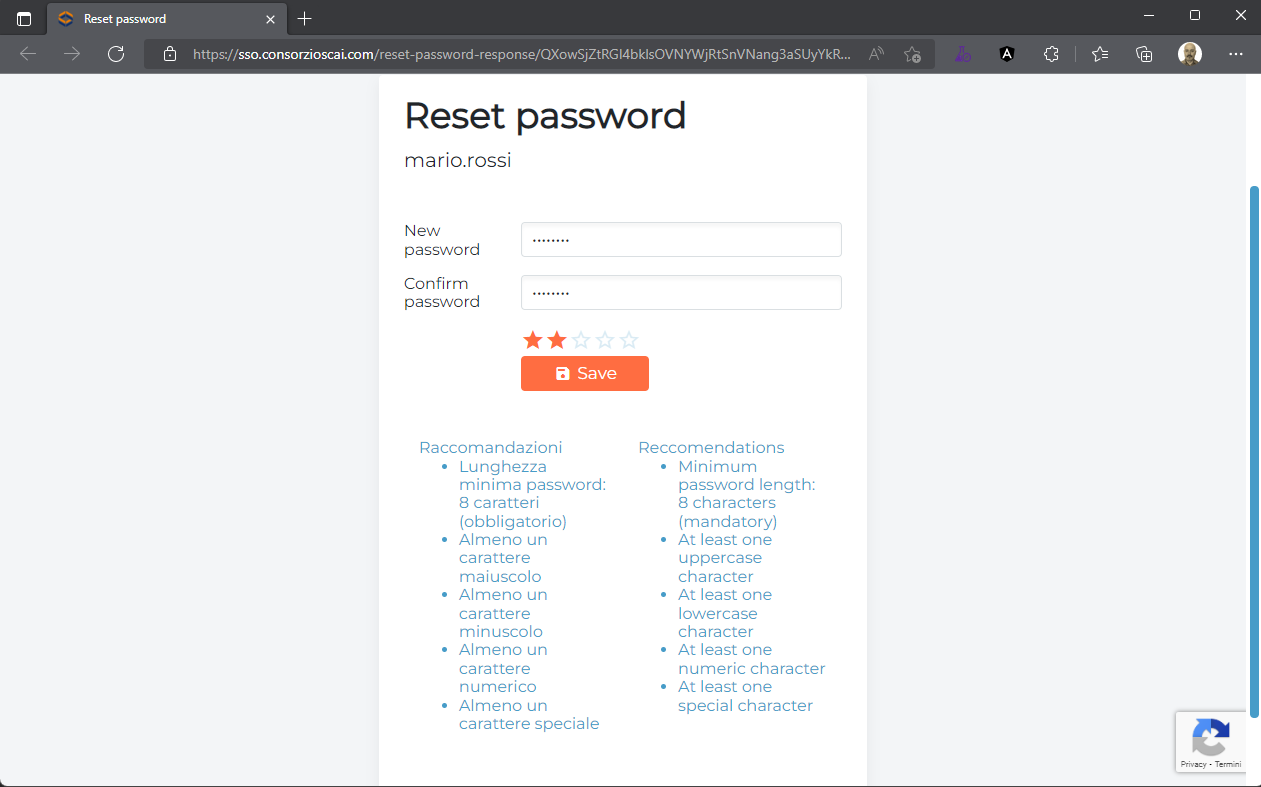Open the Favorites hub

(1099, 54)
